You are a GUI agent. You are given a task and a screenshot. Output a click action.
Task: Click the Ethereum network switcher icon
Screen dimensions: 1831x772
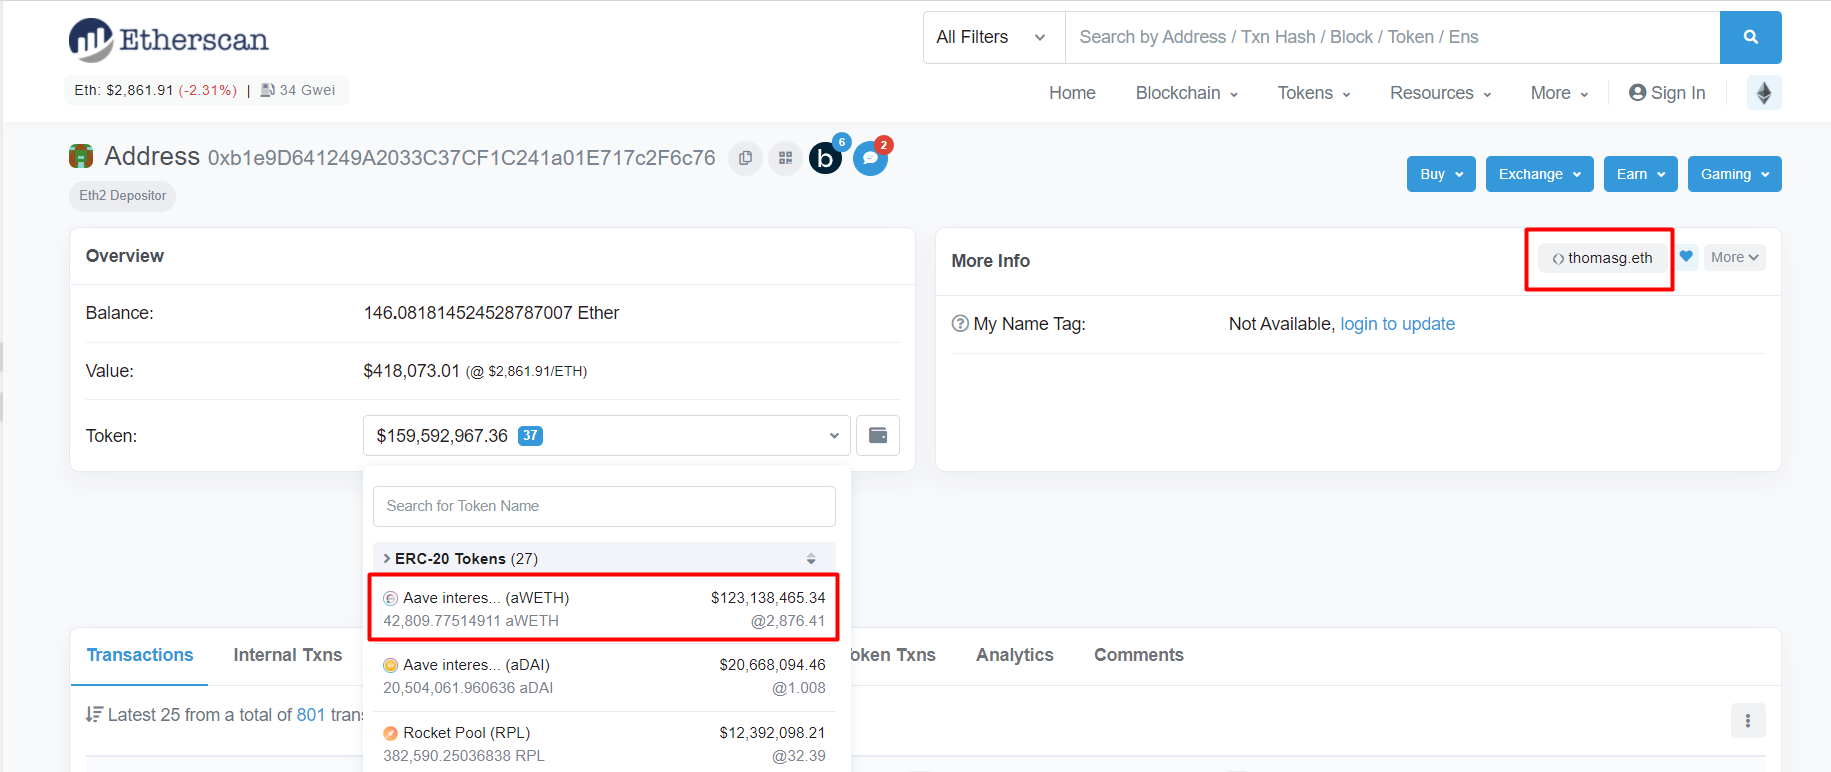(1764, 93)
